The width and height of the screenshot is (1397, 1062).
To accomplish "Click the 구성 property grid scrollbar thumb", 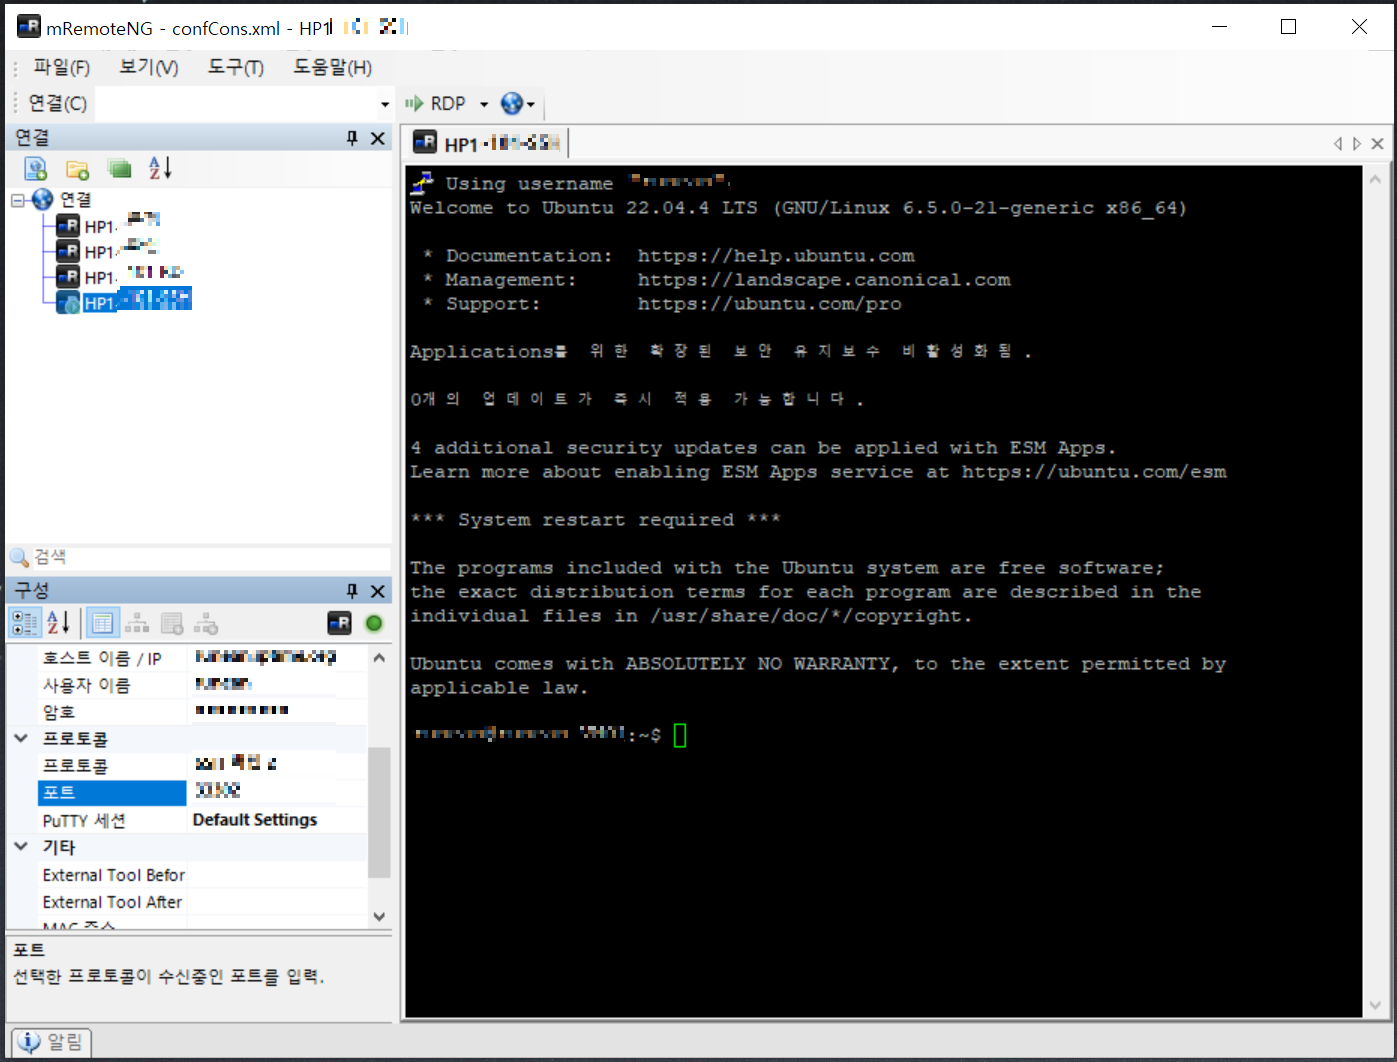I will click(x=379, y=812).
